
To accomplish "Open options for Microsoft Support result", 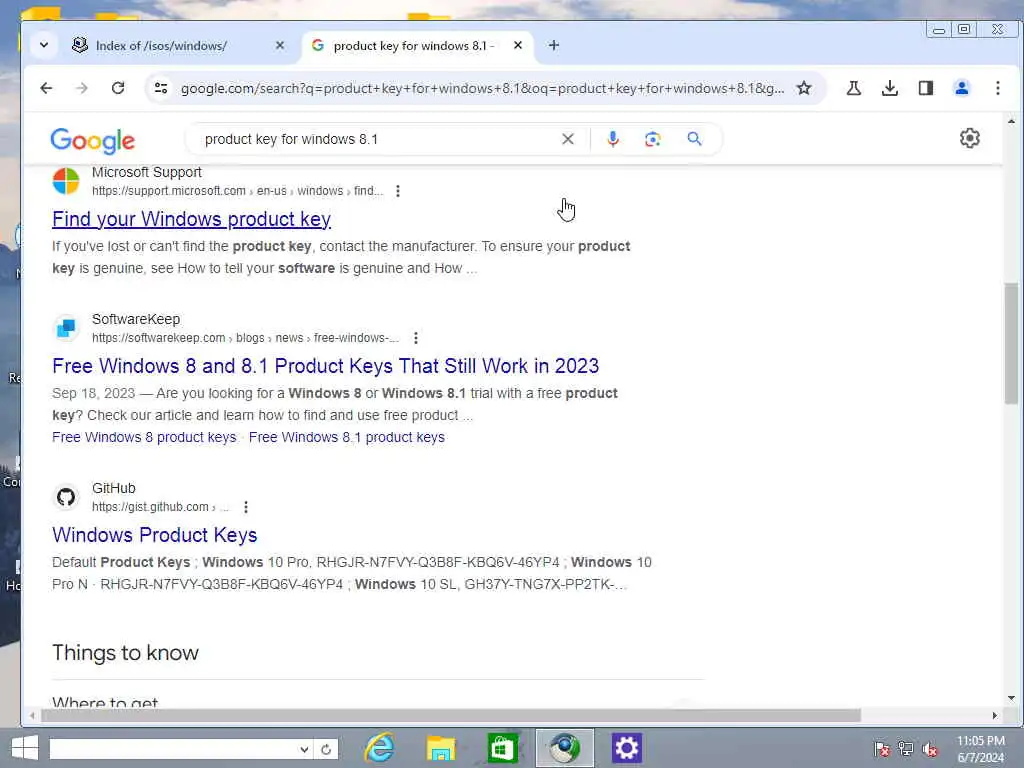I will 398,191.
